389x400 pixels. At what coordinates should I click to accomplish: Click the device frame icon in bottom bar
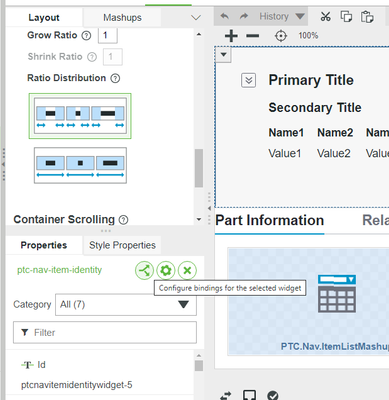(x=249, y=395)
